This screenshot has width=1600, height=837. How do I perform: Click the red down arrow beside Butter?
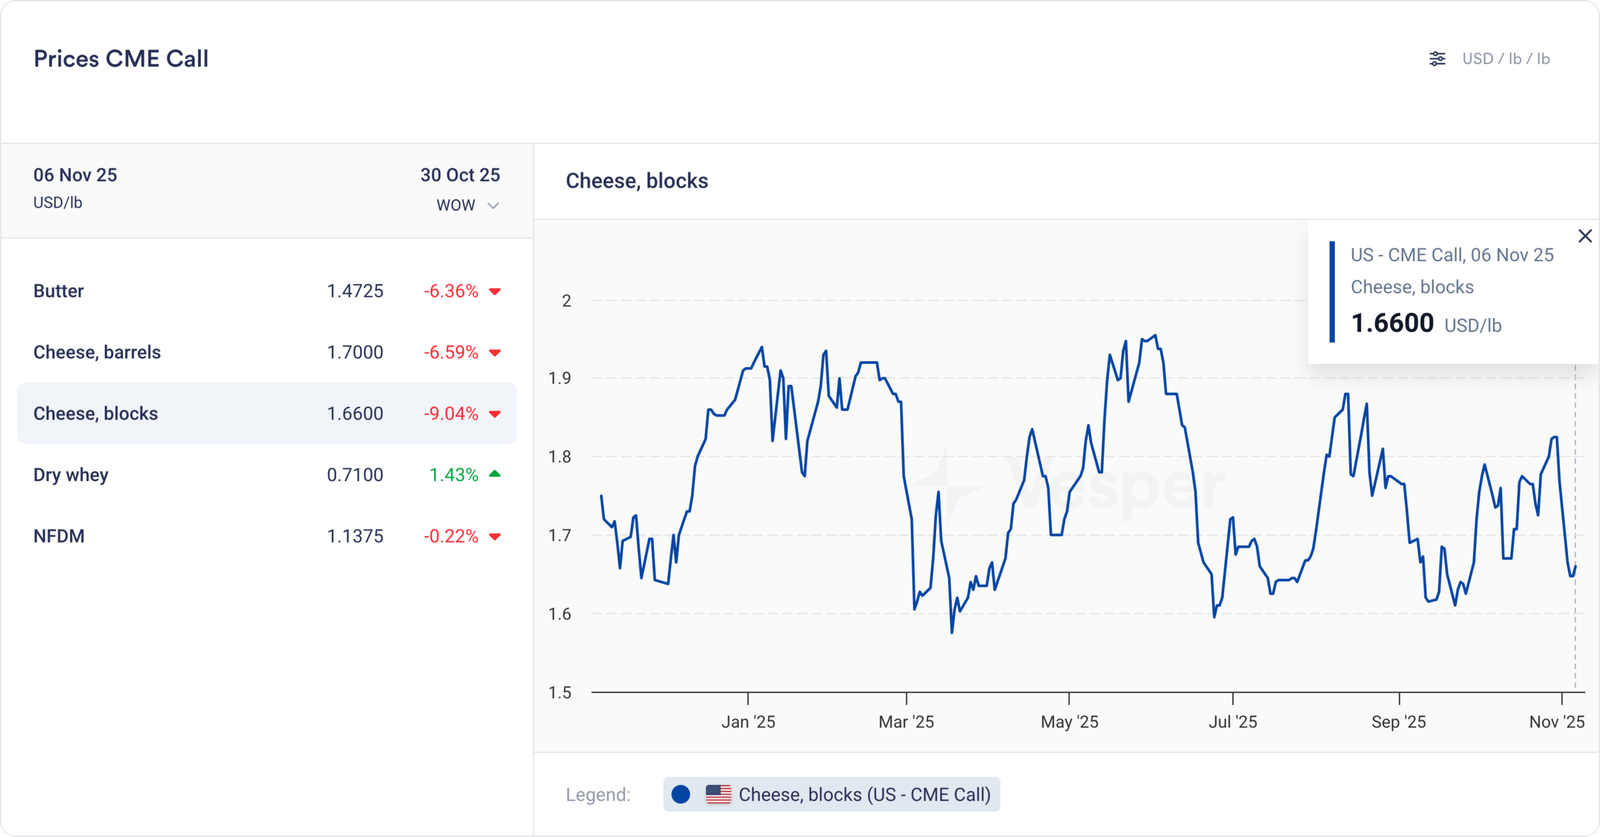(x=494, y=292)
